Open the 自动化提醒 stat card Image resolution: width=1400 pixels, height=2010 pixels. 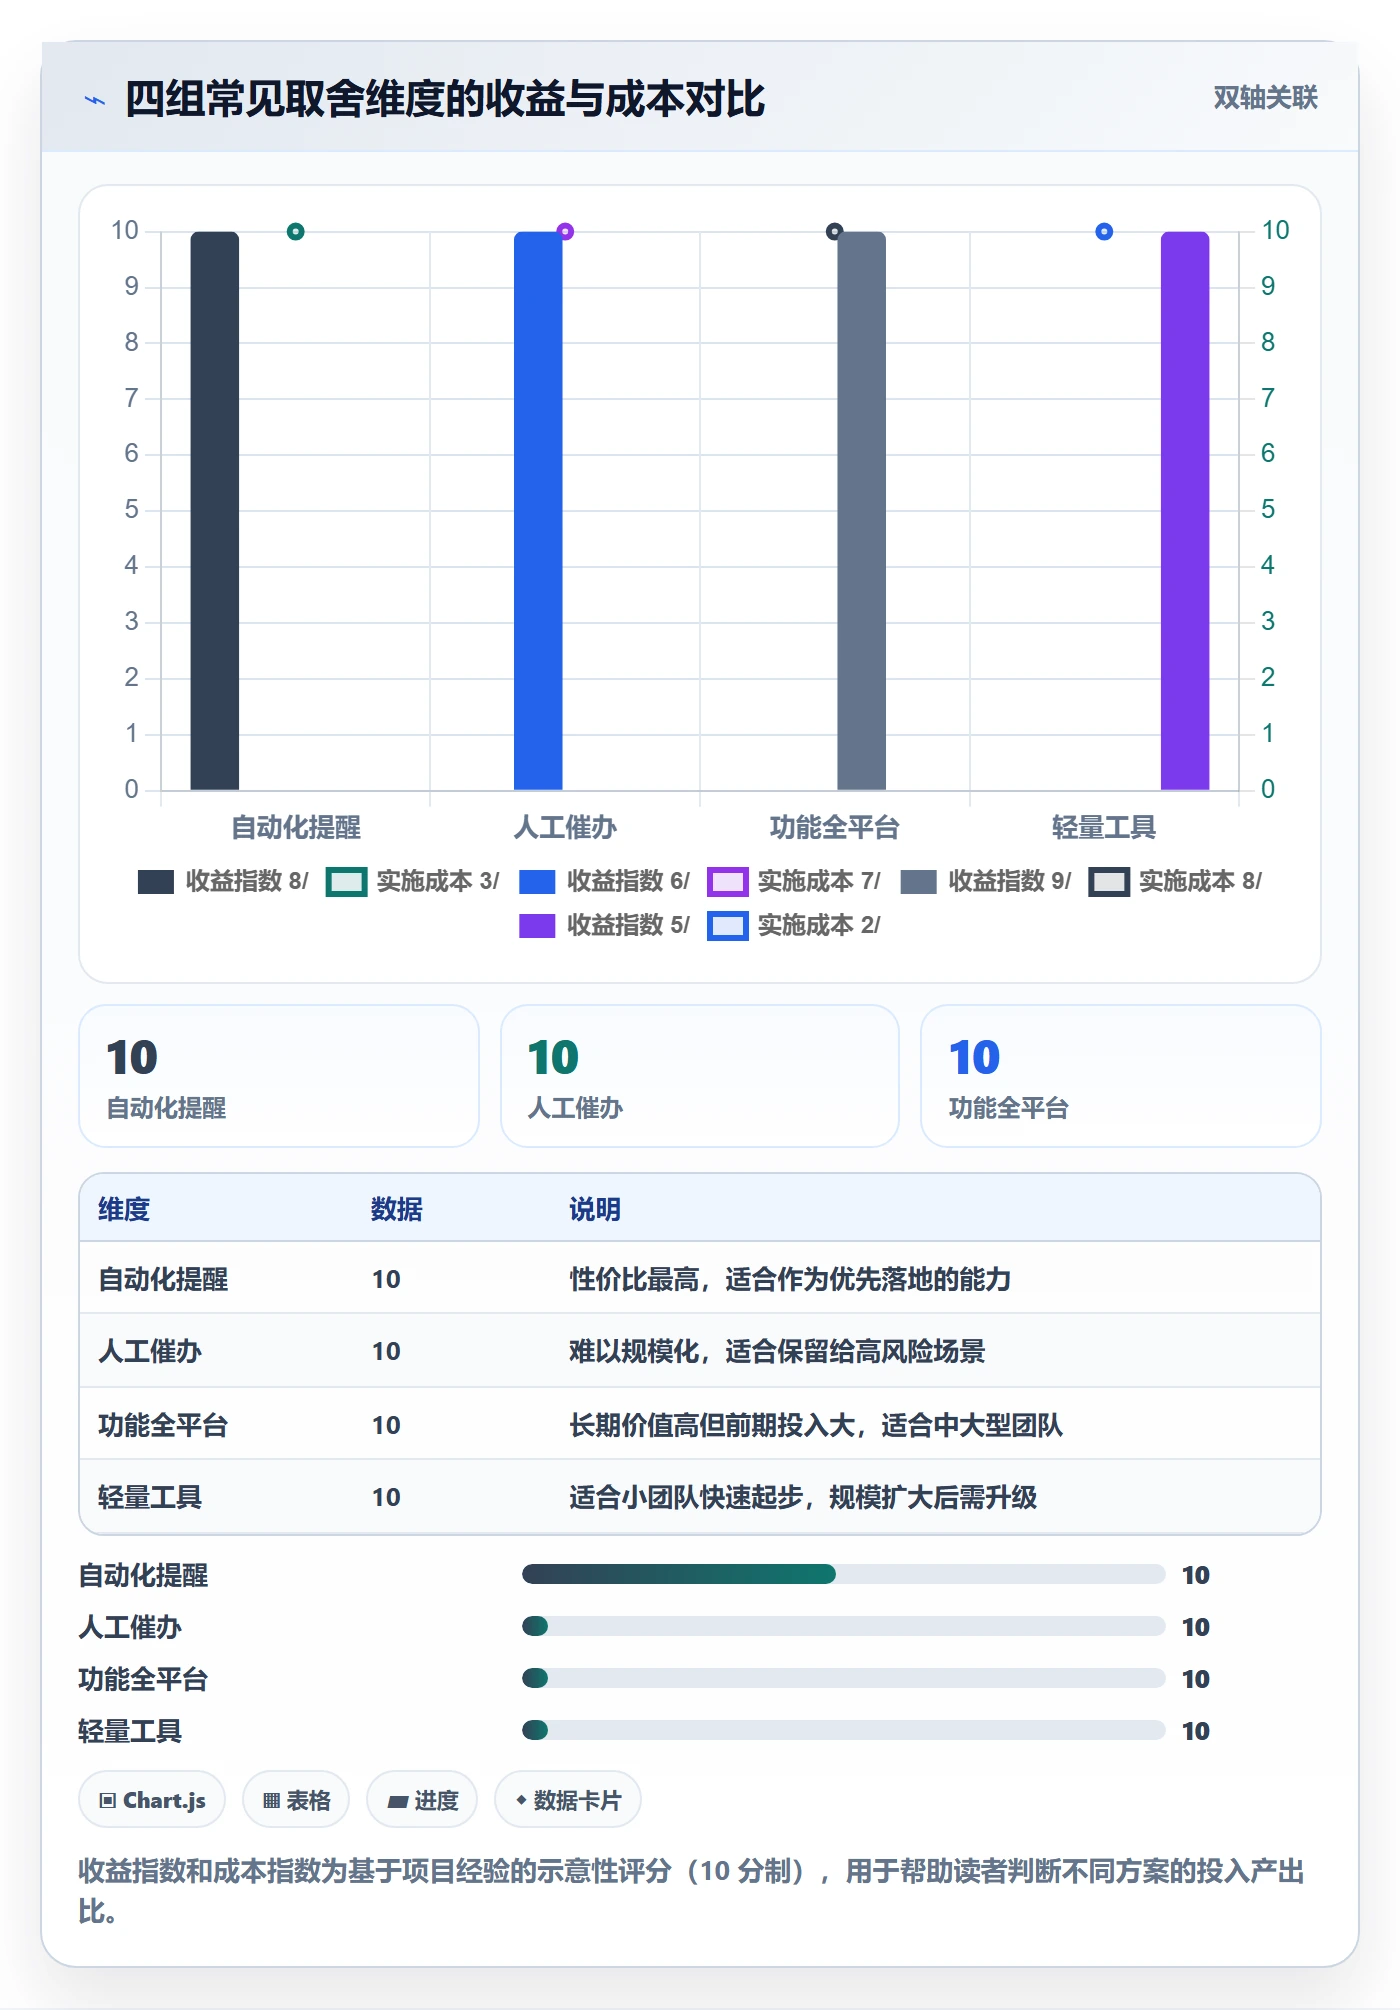click(279, 1076)
